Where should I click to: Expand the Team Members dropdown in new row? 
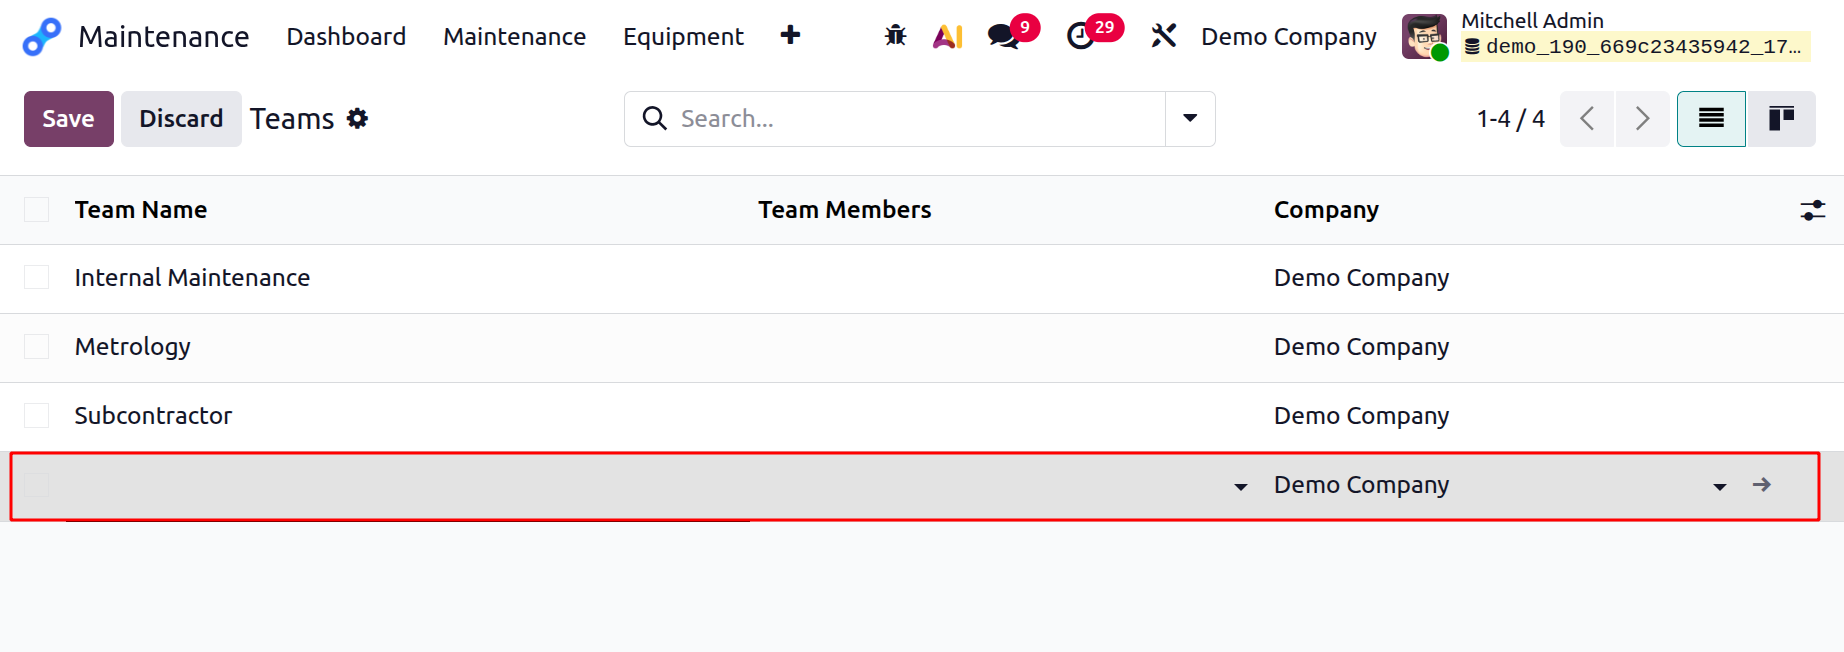[1240, 487]
